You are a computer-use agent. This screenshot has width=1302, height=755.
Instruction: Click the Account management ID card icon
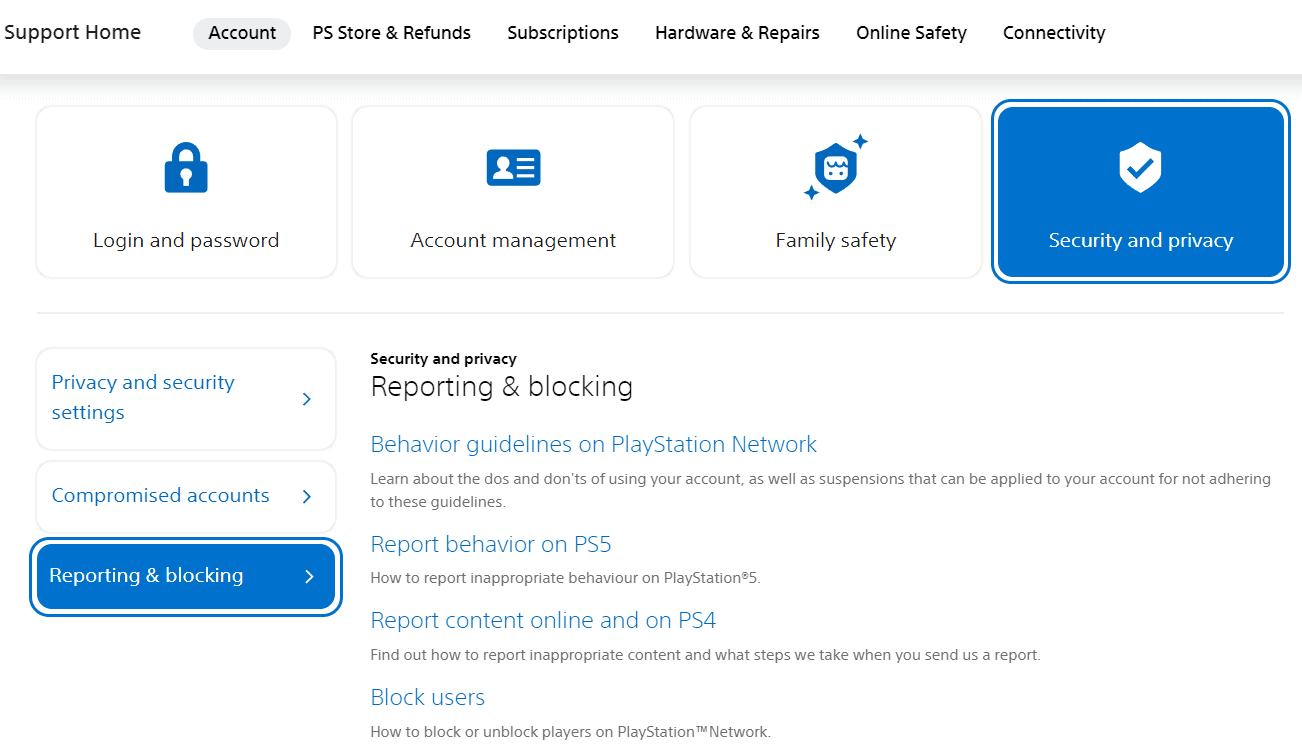[512, 167]
